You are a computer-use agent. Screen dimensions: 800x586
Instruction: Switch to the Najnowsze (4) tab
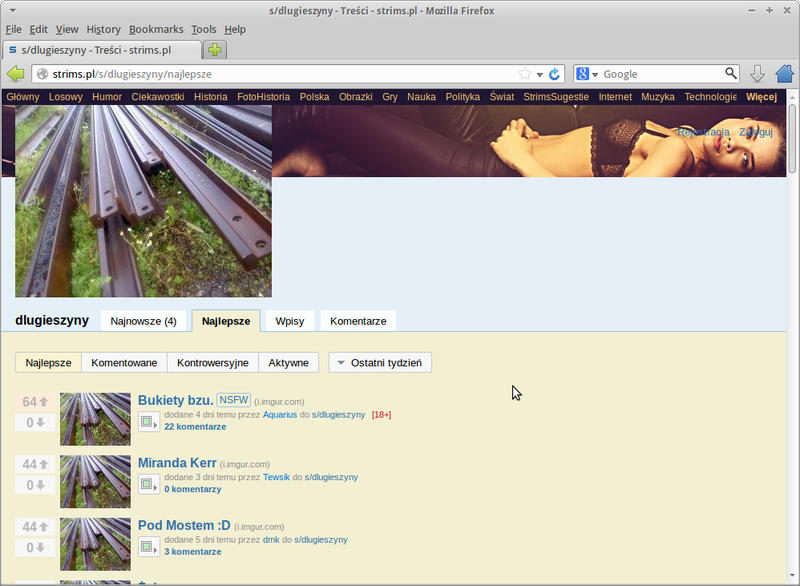pyautogui.click(x=143, y=321)
